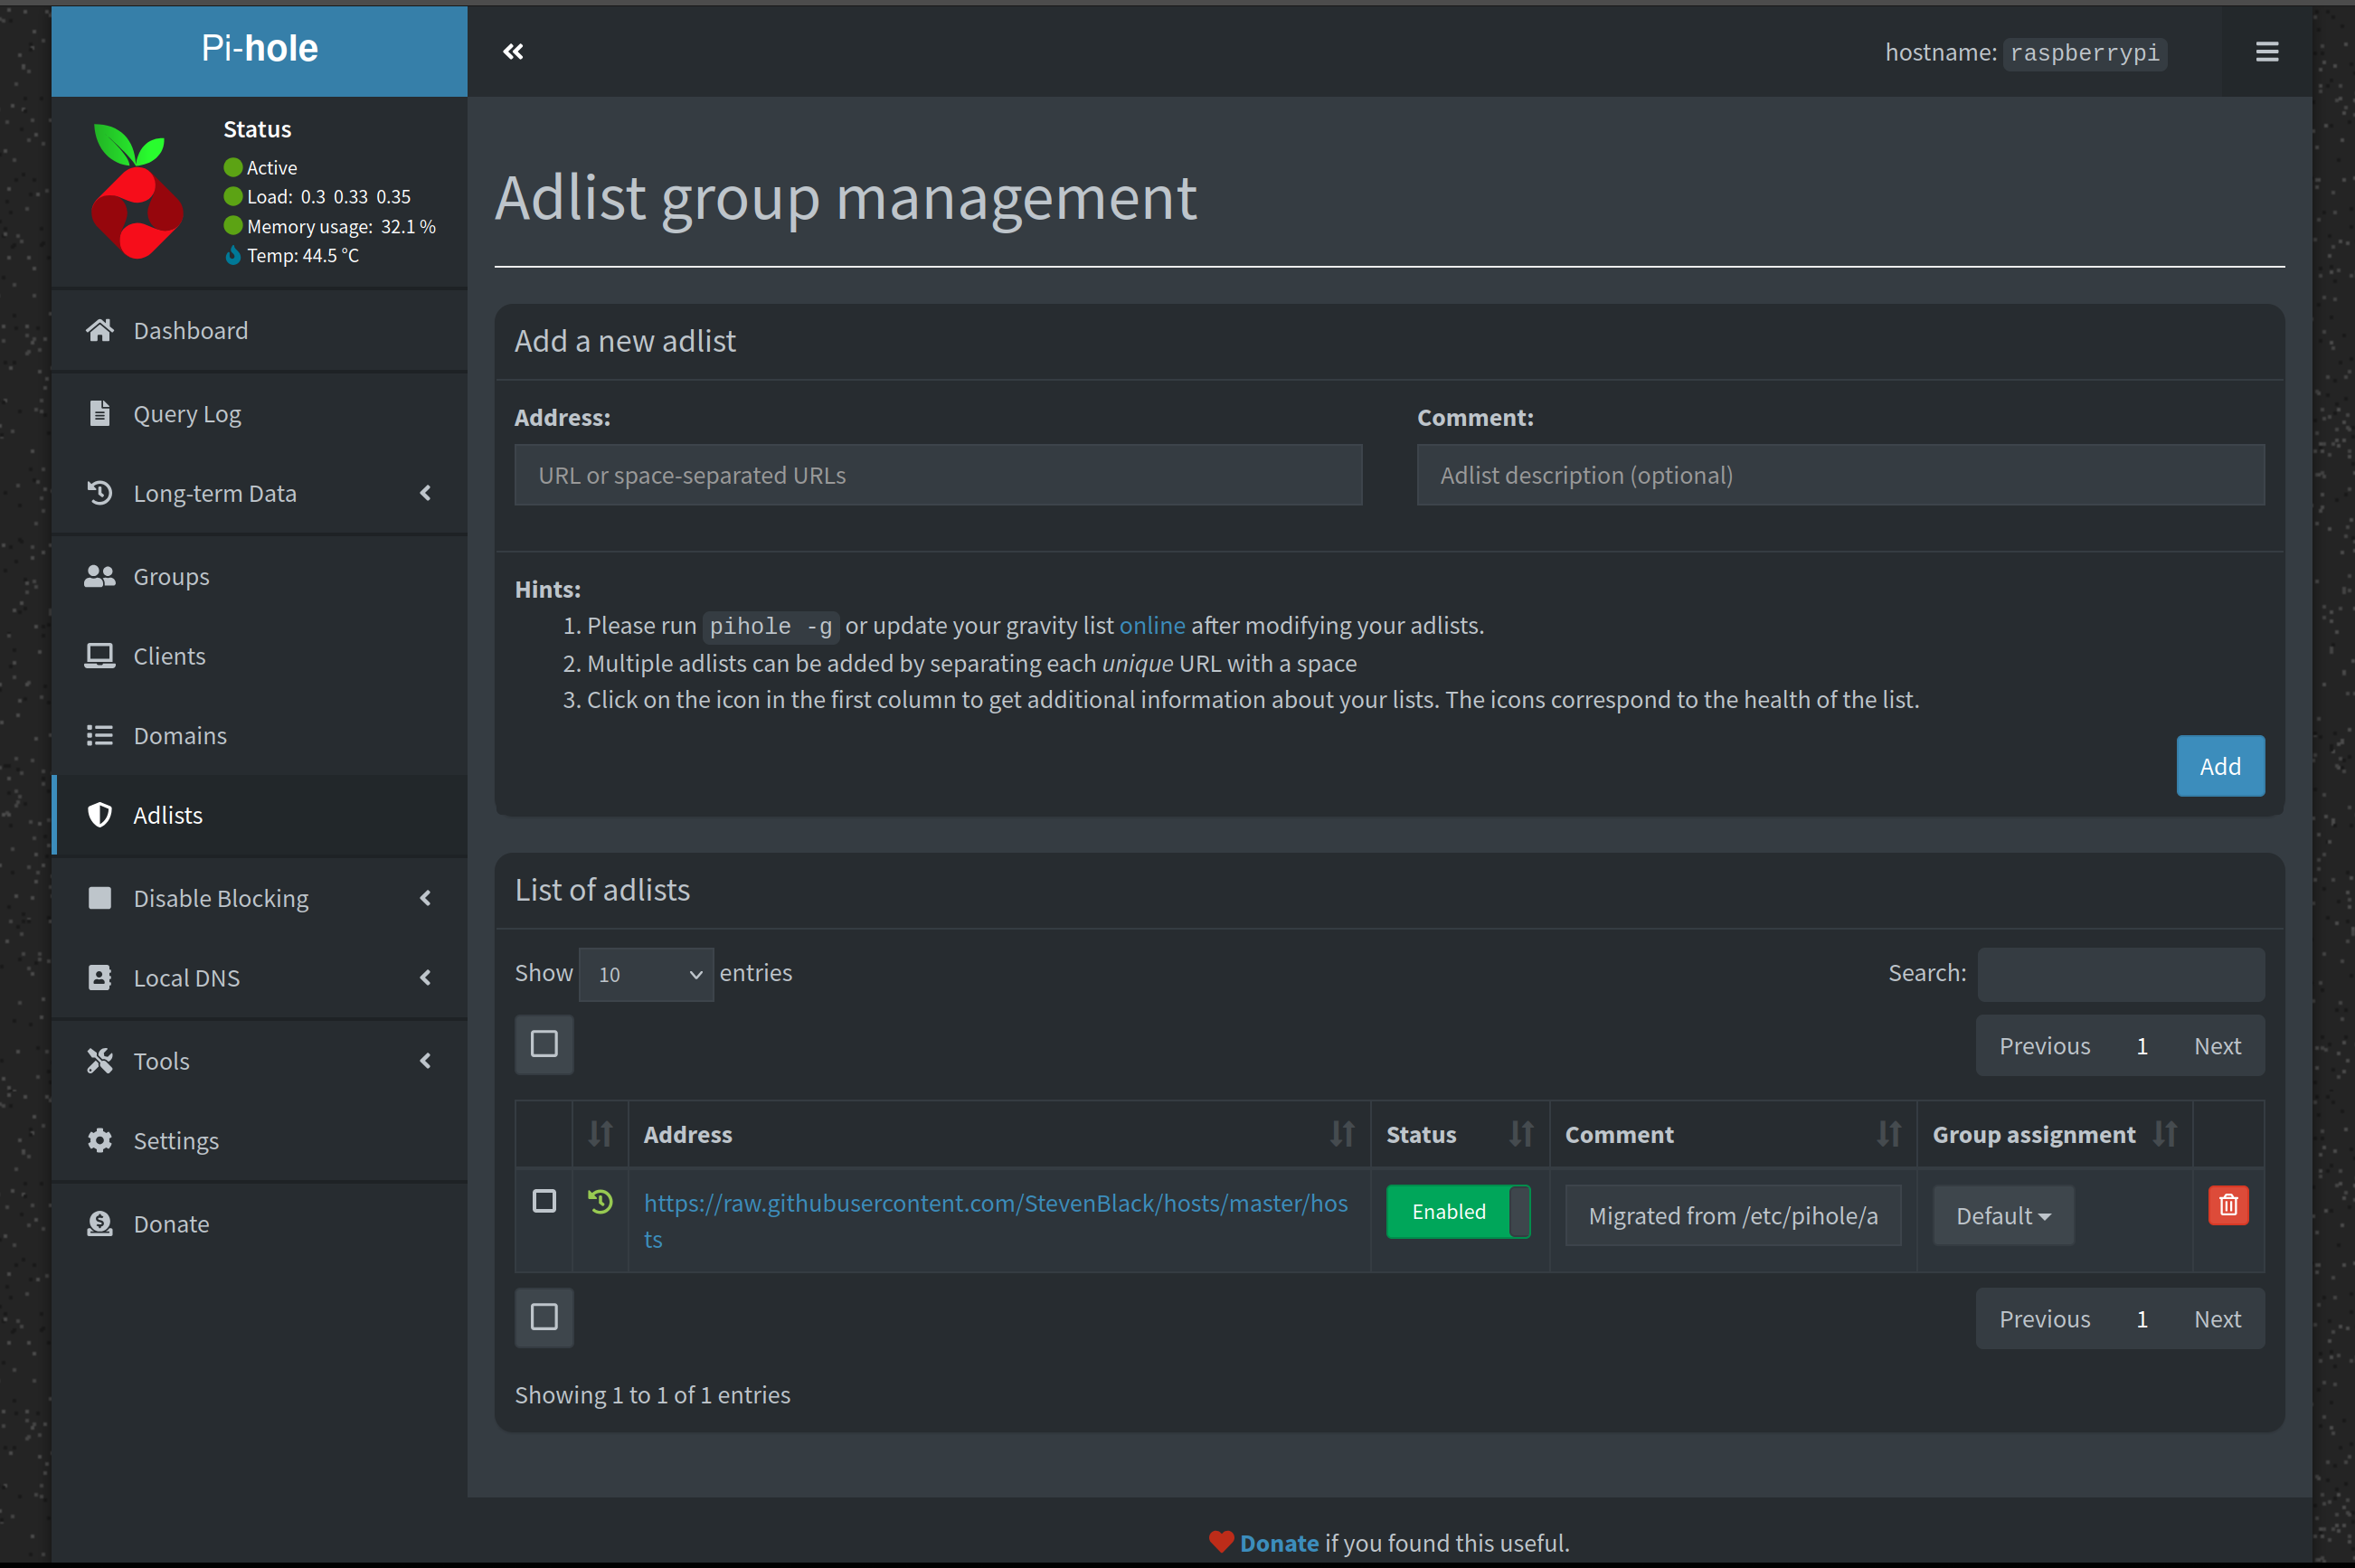Tick the select-all checkbox above table

tap(544, 1044)
